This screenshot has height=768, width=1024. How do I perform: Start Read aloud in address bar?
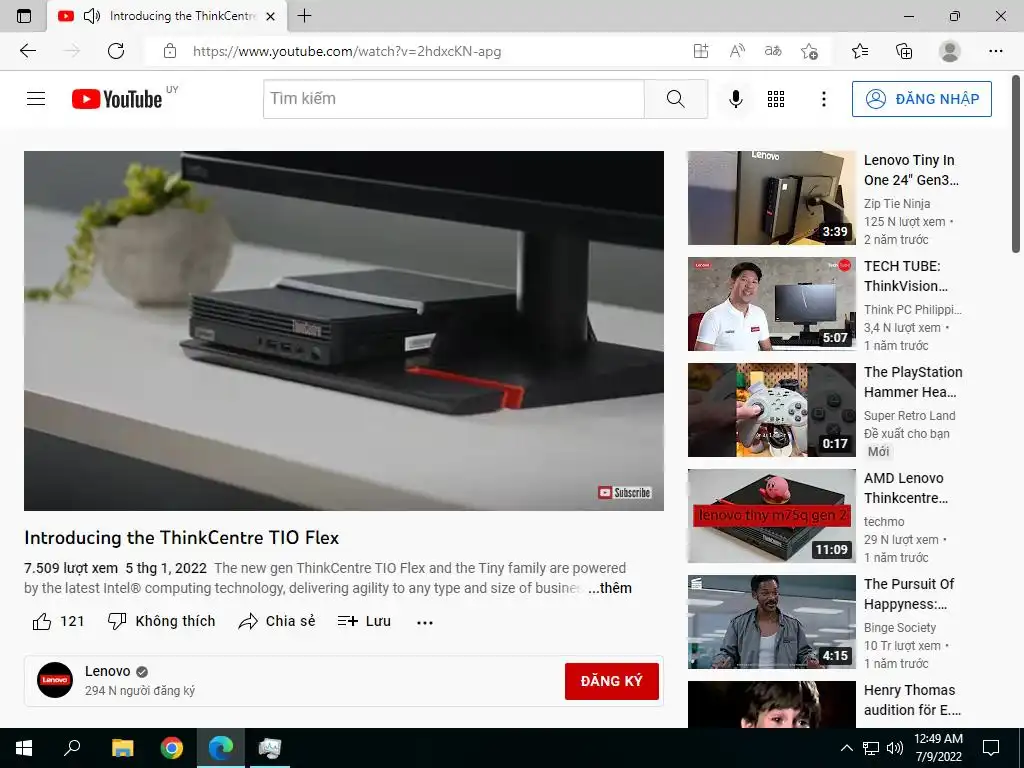(737, 51)
